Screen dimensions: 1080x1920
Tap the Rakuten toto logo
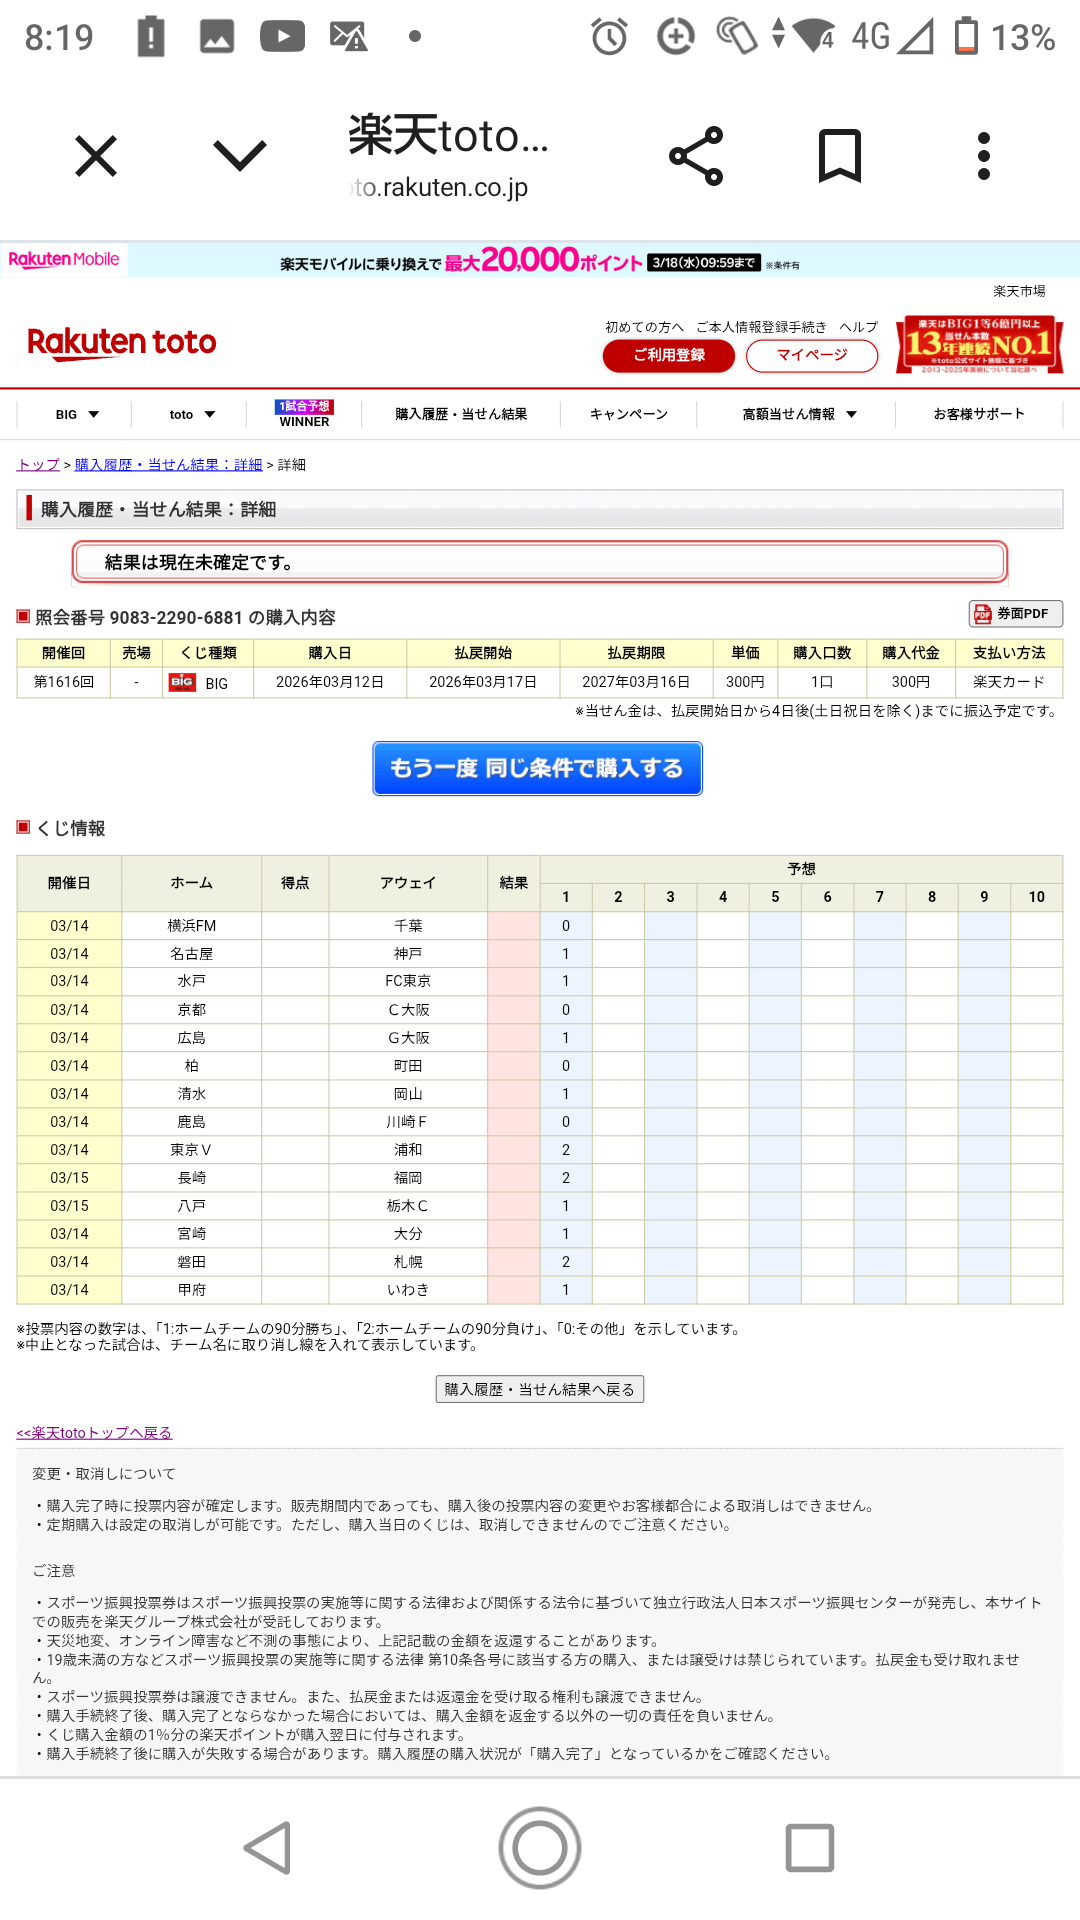coord(122,342)
